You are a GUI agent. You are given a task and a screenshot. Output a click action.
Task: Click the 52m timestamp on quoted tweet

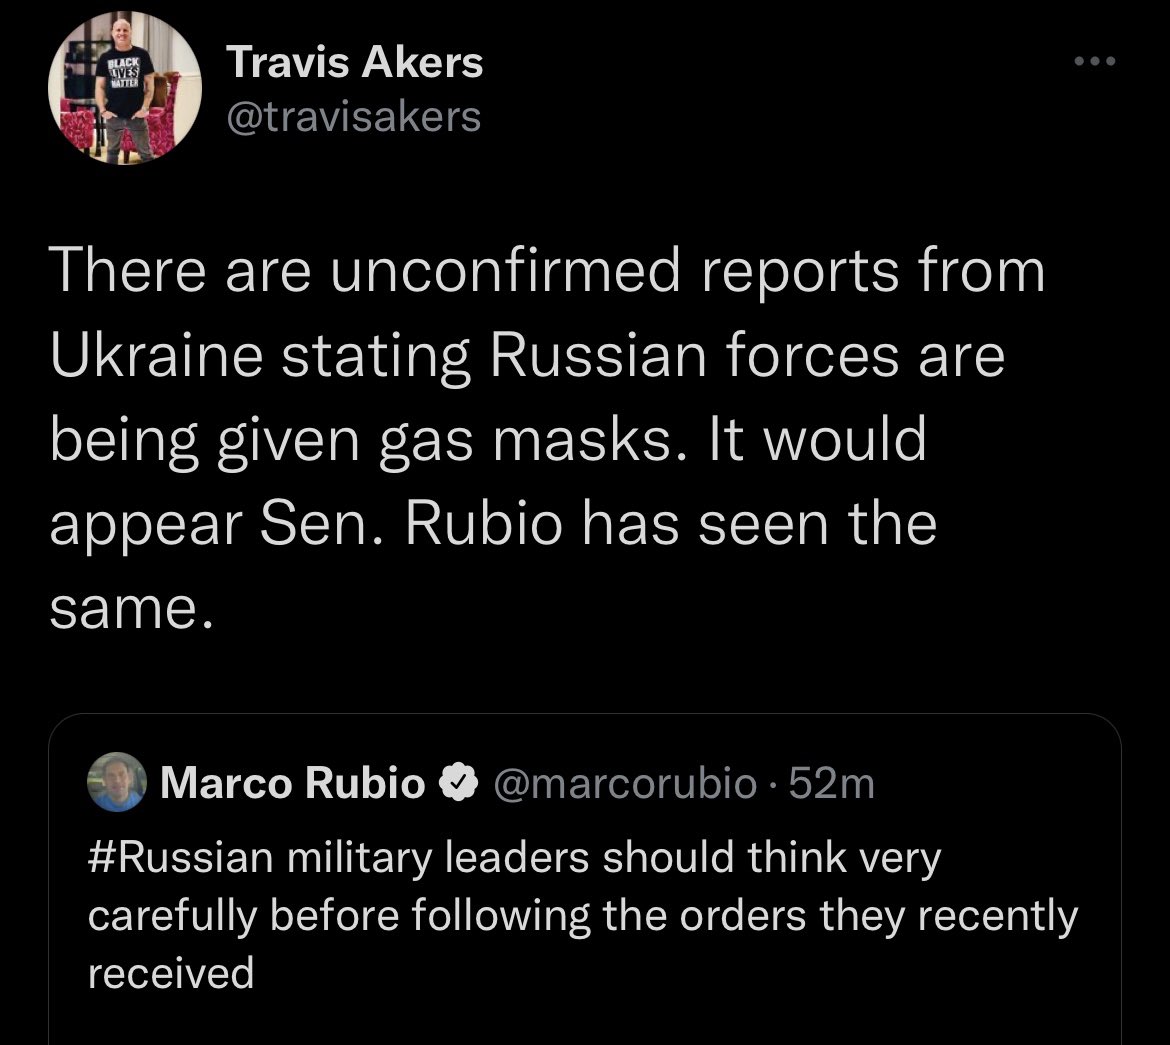coord(831,783)
